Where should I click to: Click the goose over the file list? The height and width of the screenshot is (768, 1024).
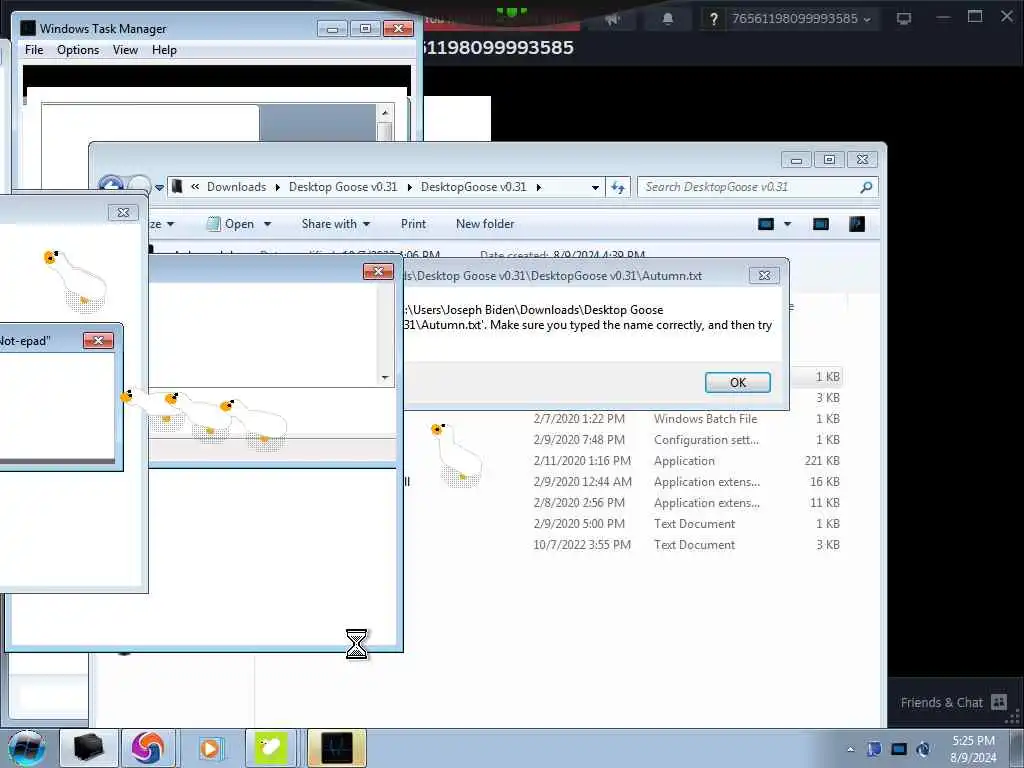457,455
